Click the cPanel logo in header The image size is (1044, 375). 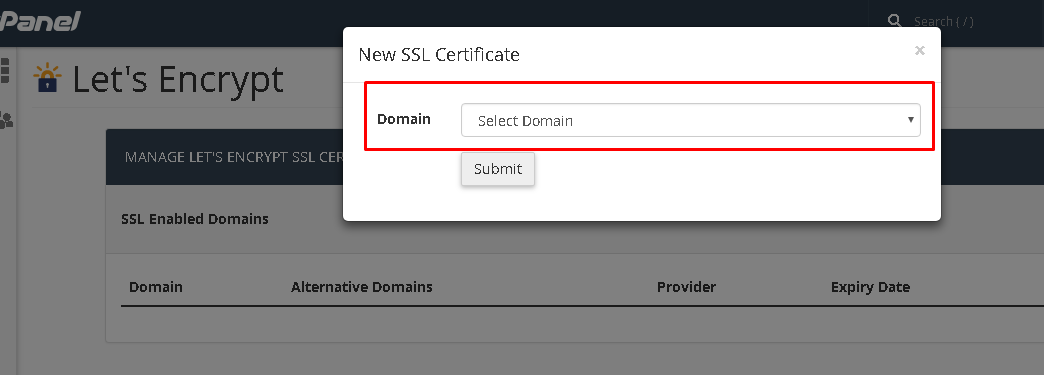40,21
